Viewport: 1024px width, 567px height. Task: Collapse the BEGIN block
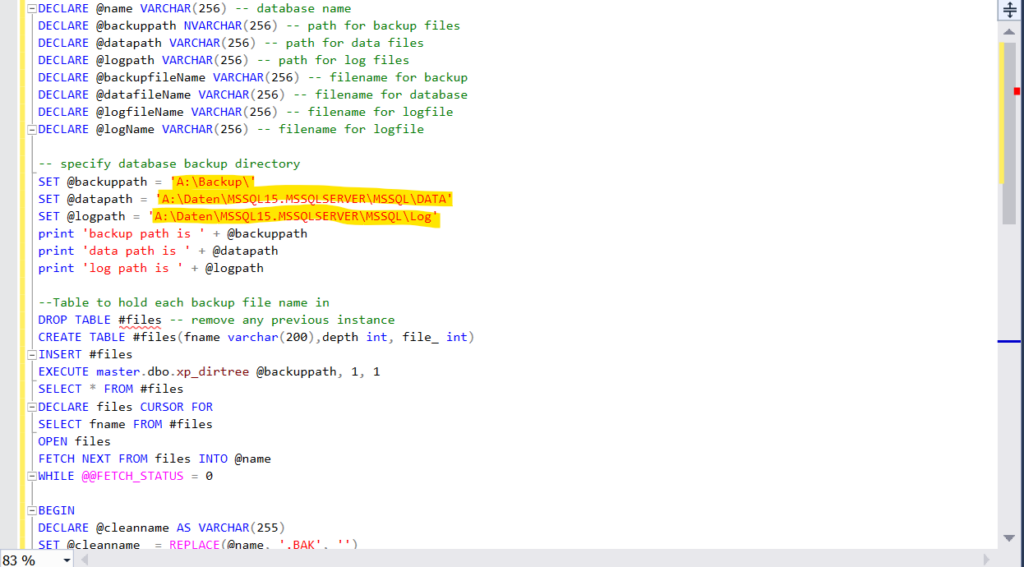pos(31,510)
